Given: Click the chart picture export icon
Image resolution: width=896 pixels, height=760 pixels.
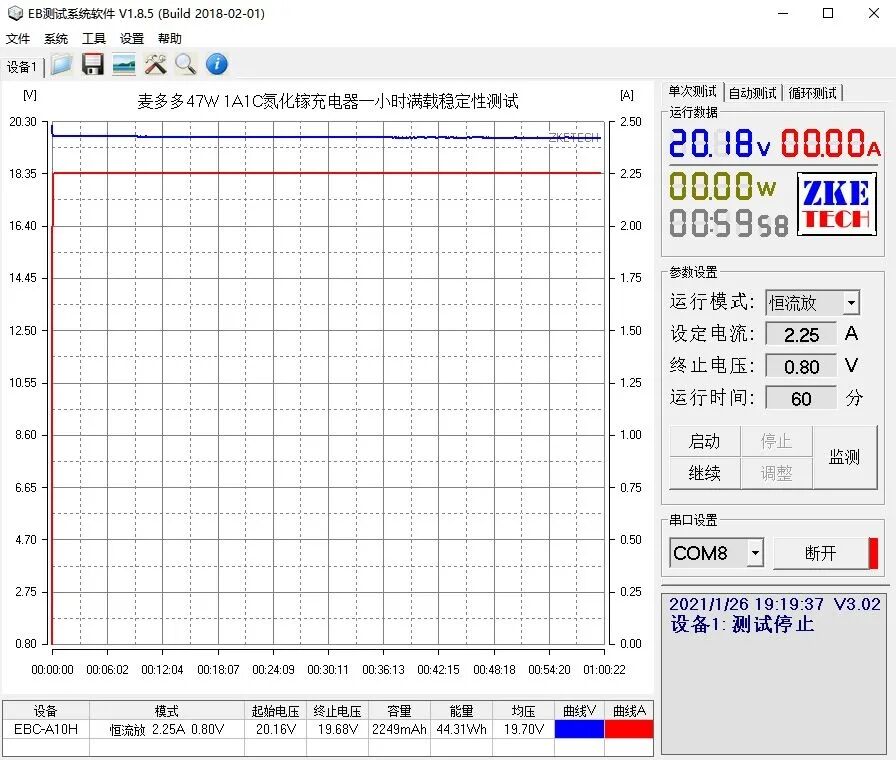Looking at the screenshot, I should click(124, 64).
